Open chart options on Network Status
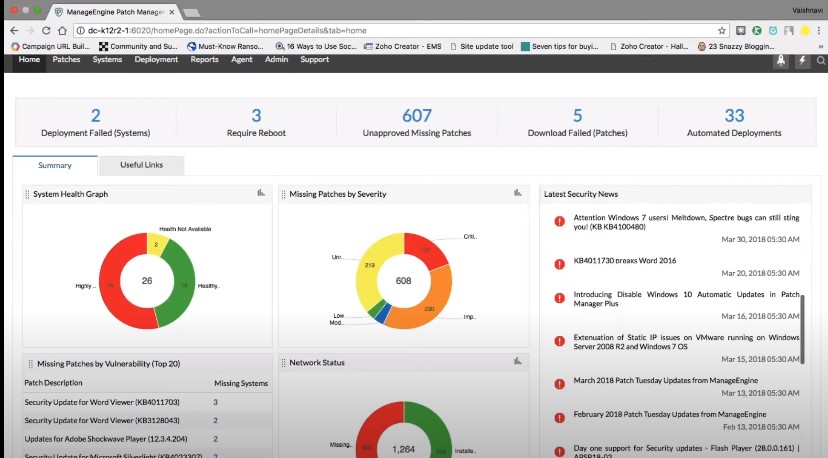Viewport: 828px width, 458px height. (518, 361)
